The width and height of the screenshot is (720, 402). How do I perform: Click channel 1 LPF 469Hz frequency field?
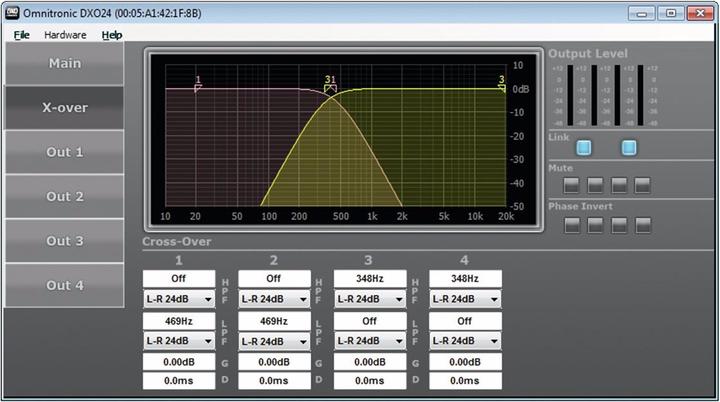179,321
